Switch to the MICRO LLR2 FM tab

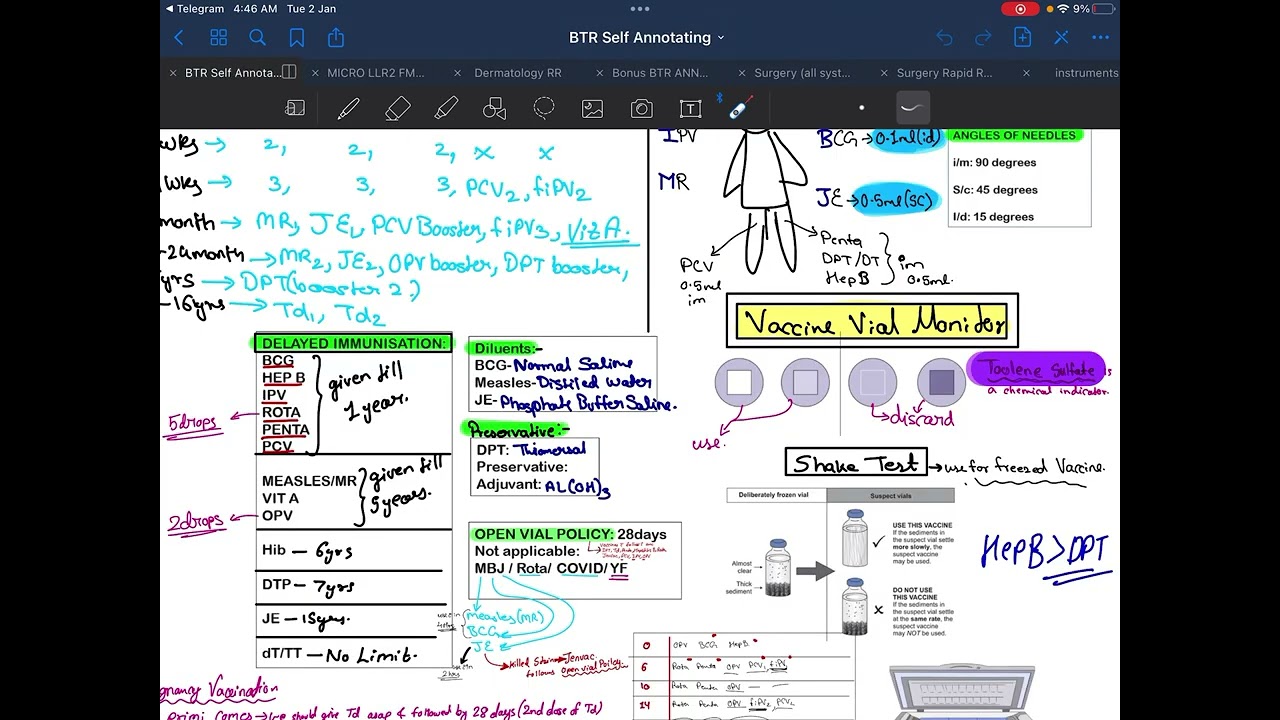pyautogui.click(x=375, y=73)
